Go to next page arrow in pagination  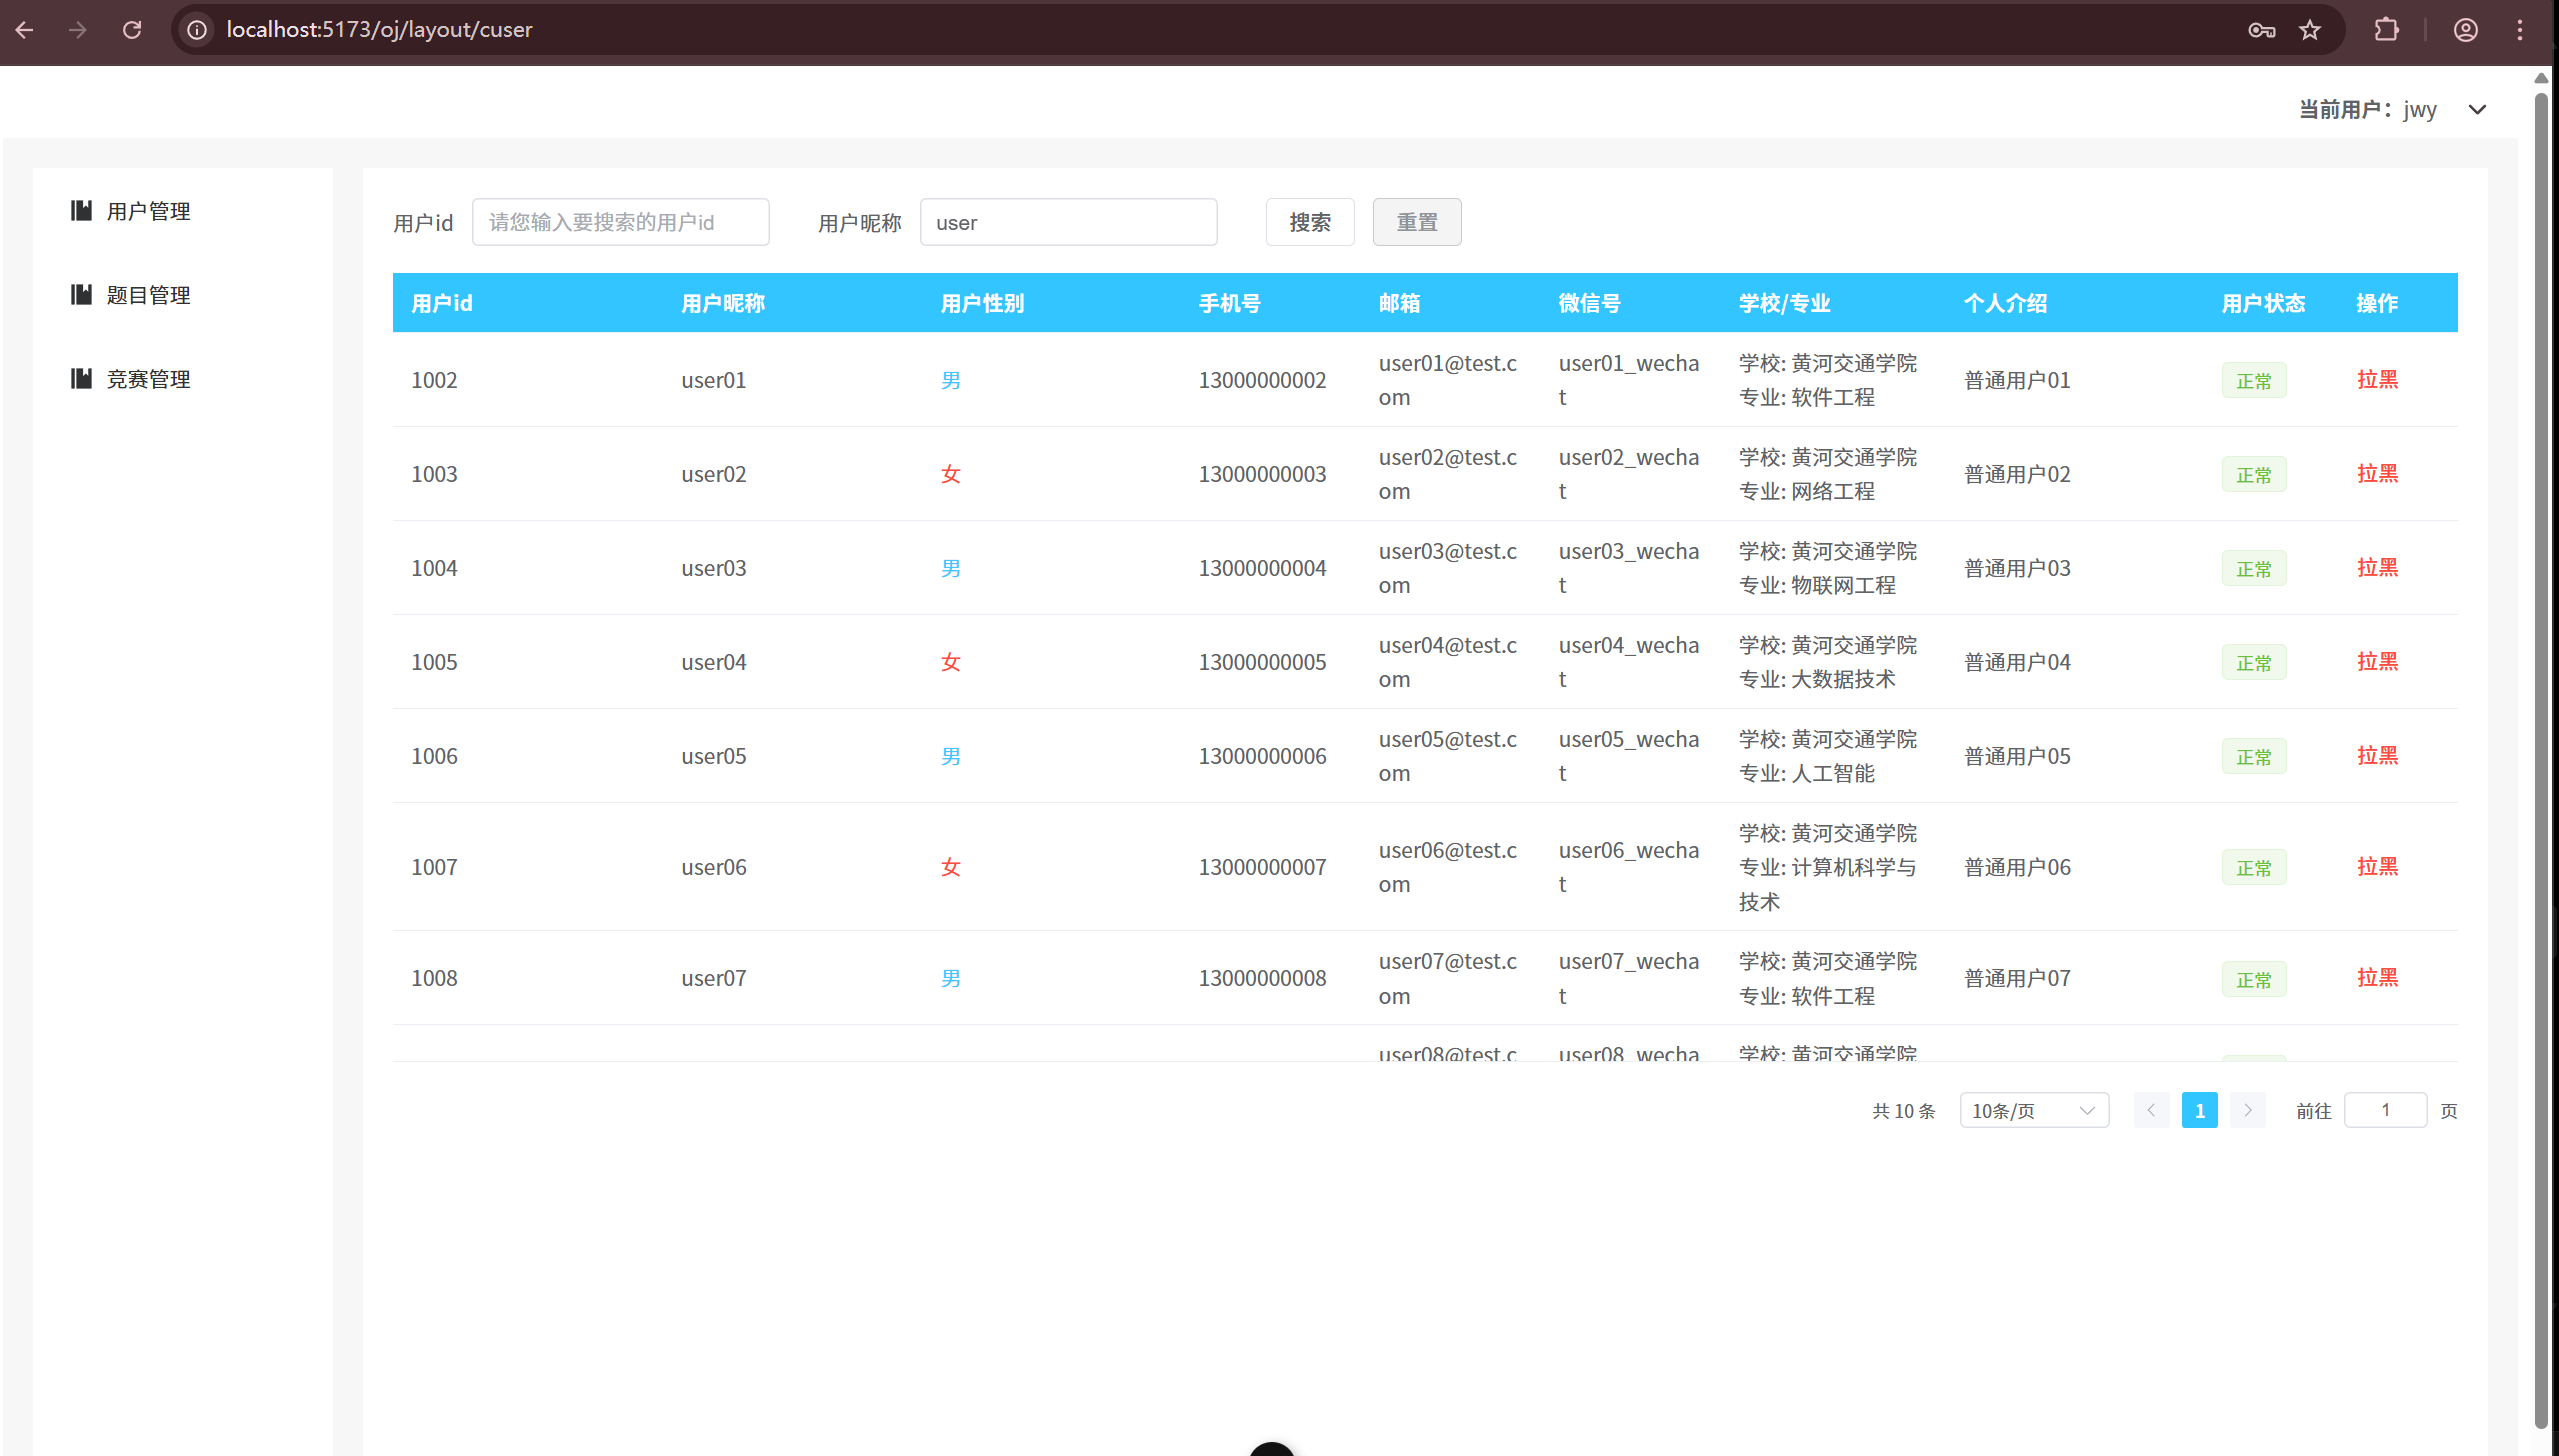pyautogui.click(x=2247, y=1110)
